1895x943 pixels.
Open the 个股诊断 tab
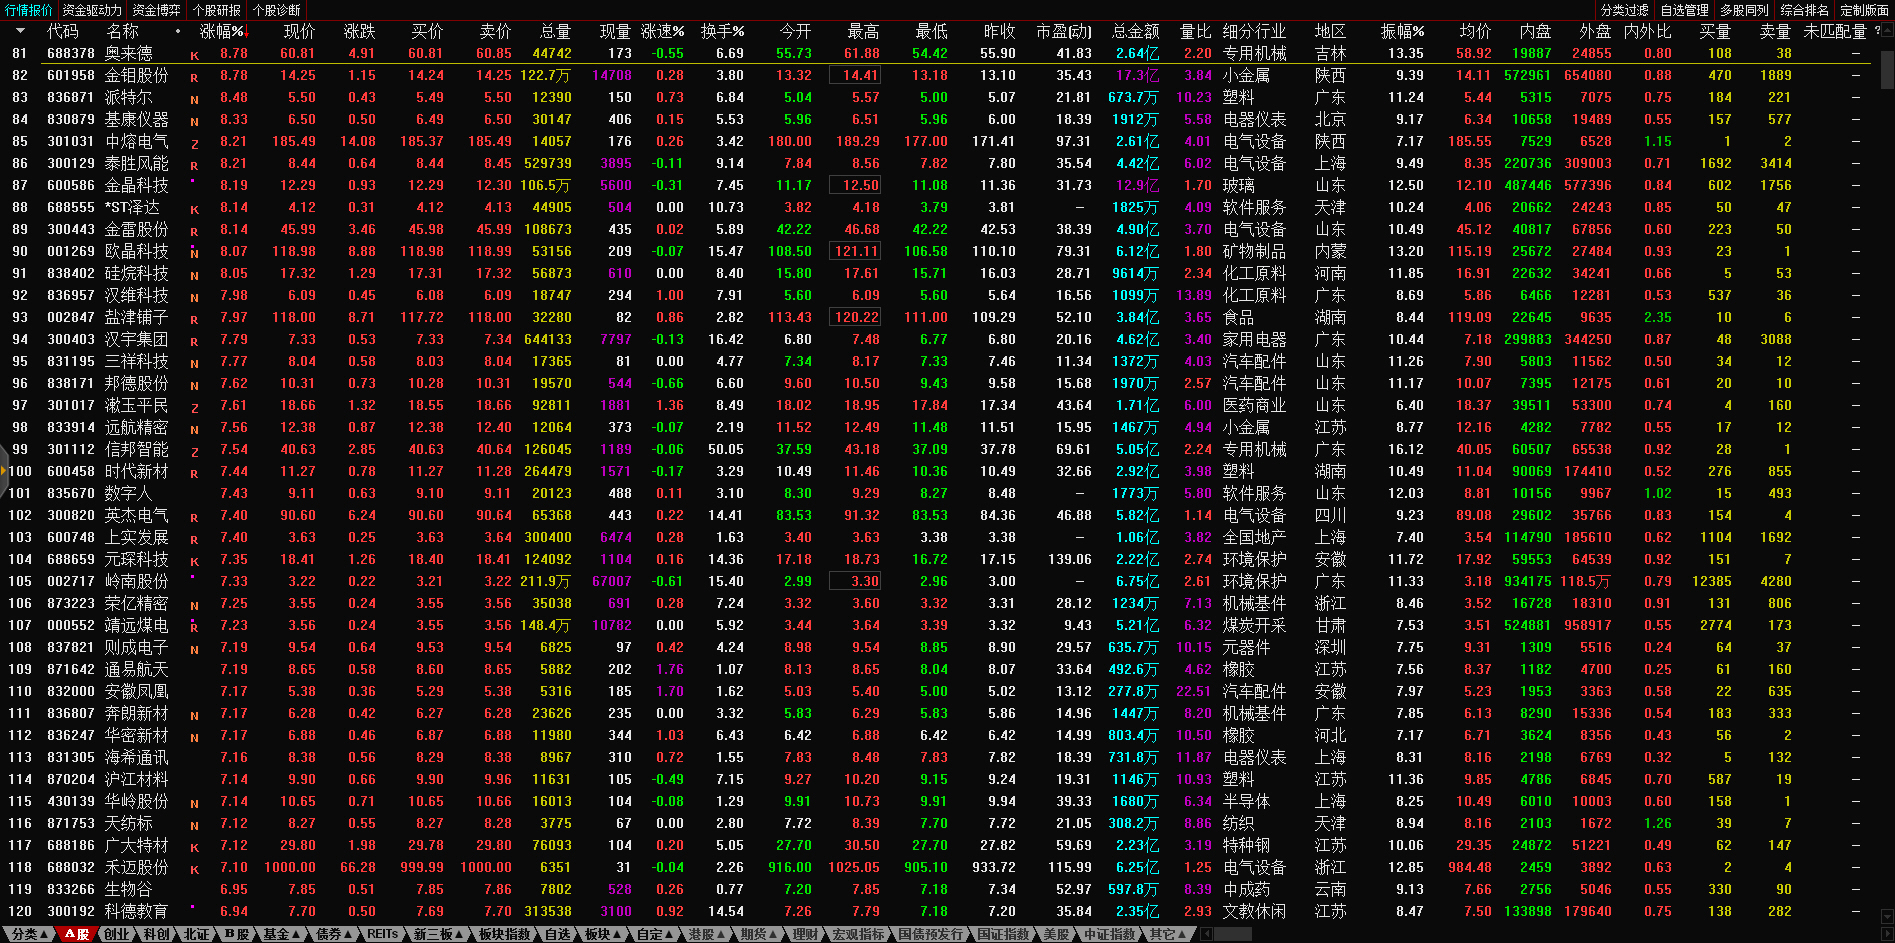coord(277,10)
